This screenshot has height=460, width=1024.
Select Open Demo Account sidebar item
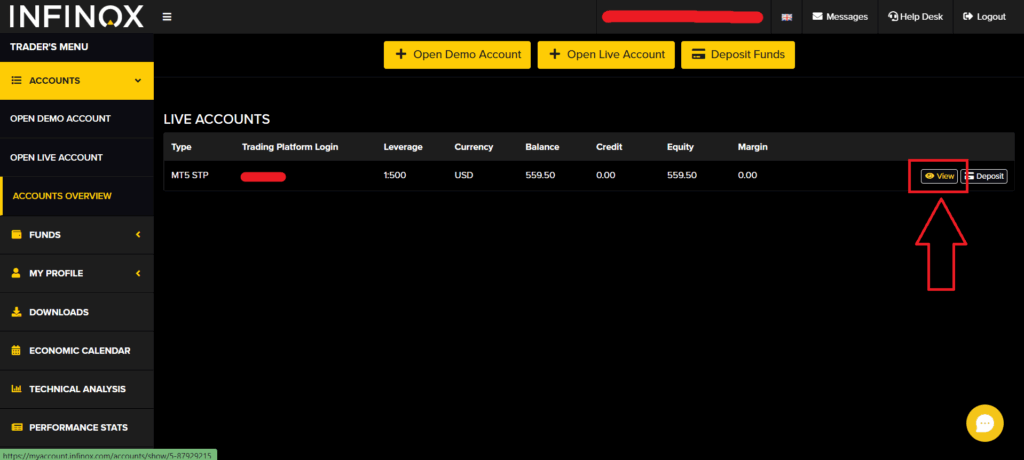point(60,118)
